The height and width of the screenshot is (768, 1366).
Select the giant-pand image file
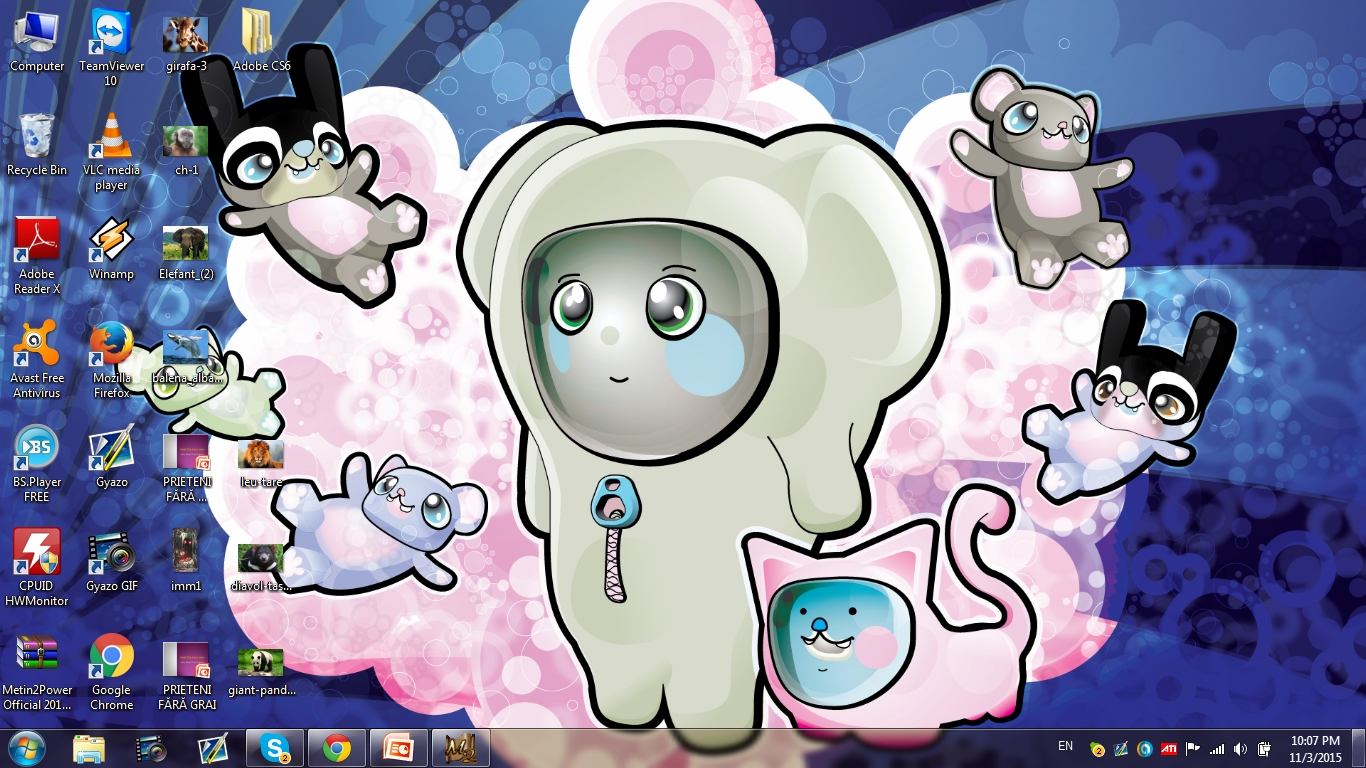261,672
